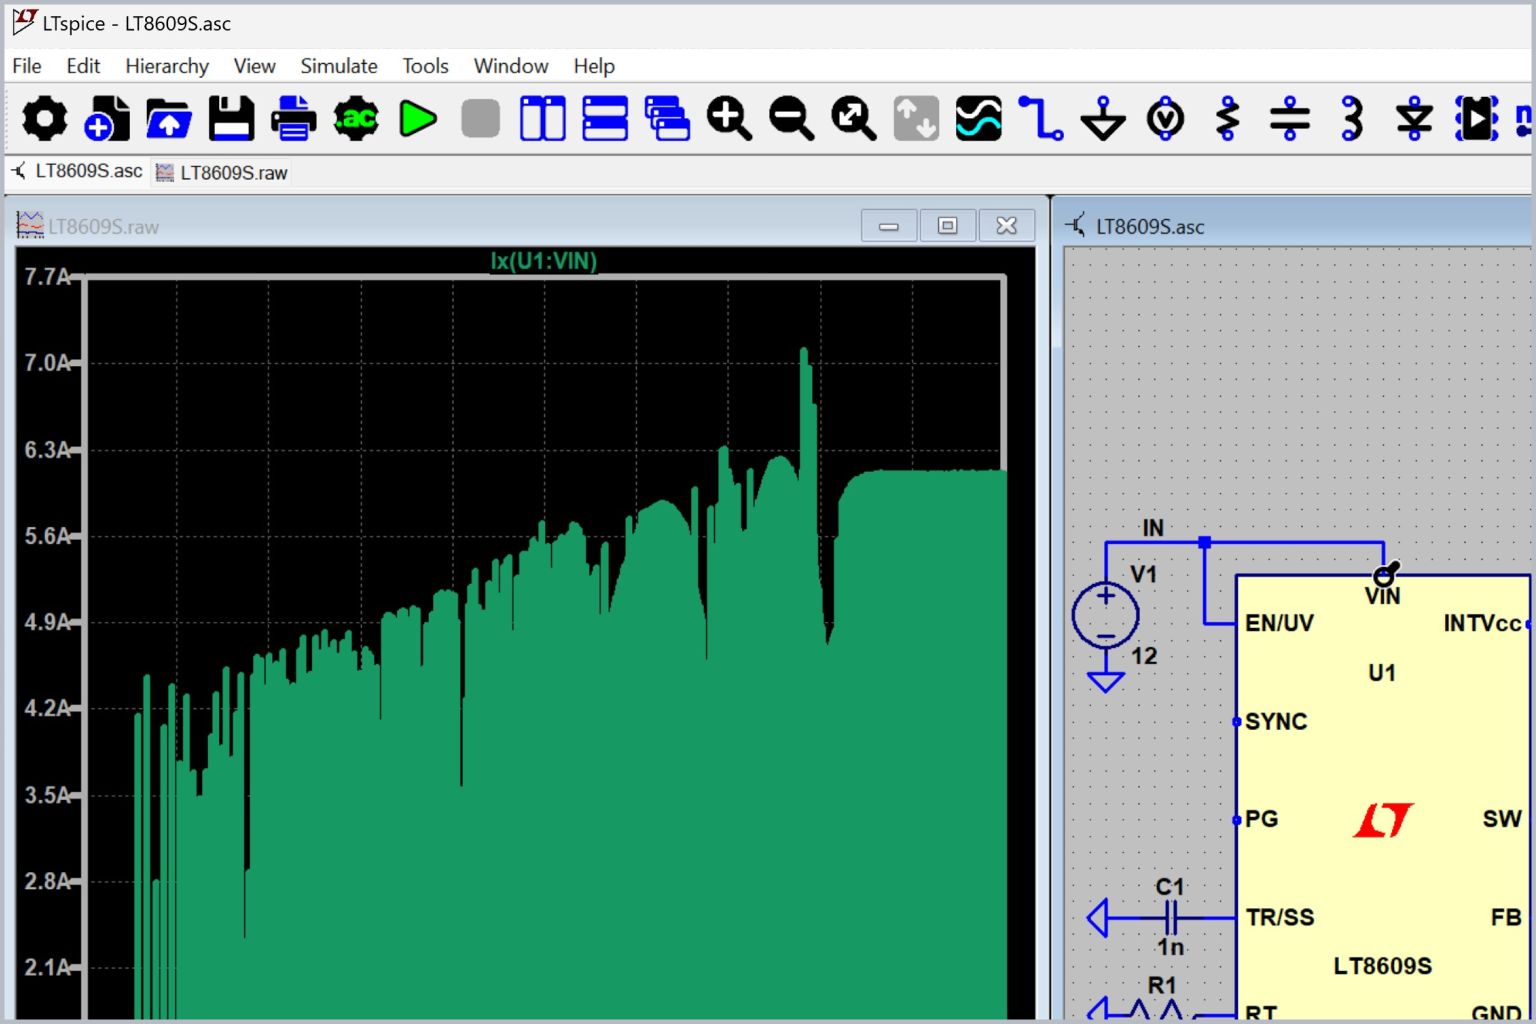Open the Simulate menu
The width and height of the screenshot is (1536, 1024).
(338, 66)
